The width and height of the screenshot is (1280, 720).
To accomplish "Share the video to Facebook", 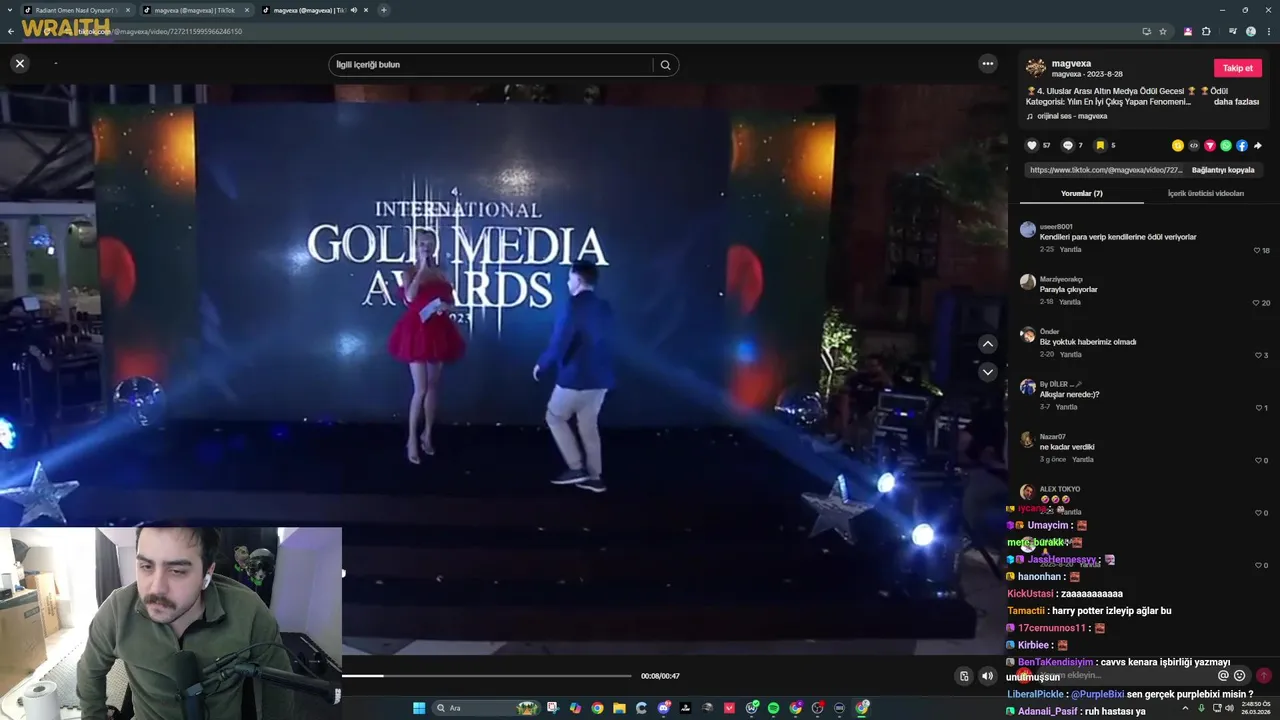I will point(1242,145).
